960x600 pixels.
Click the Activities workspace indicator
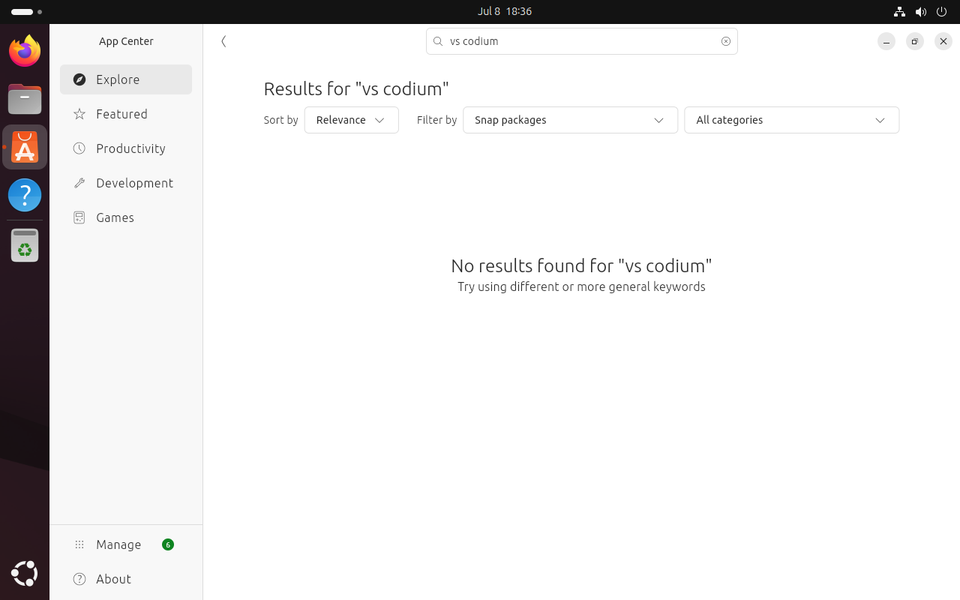click(26, 12)
